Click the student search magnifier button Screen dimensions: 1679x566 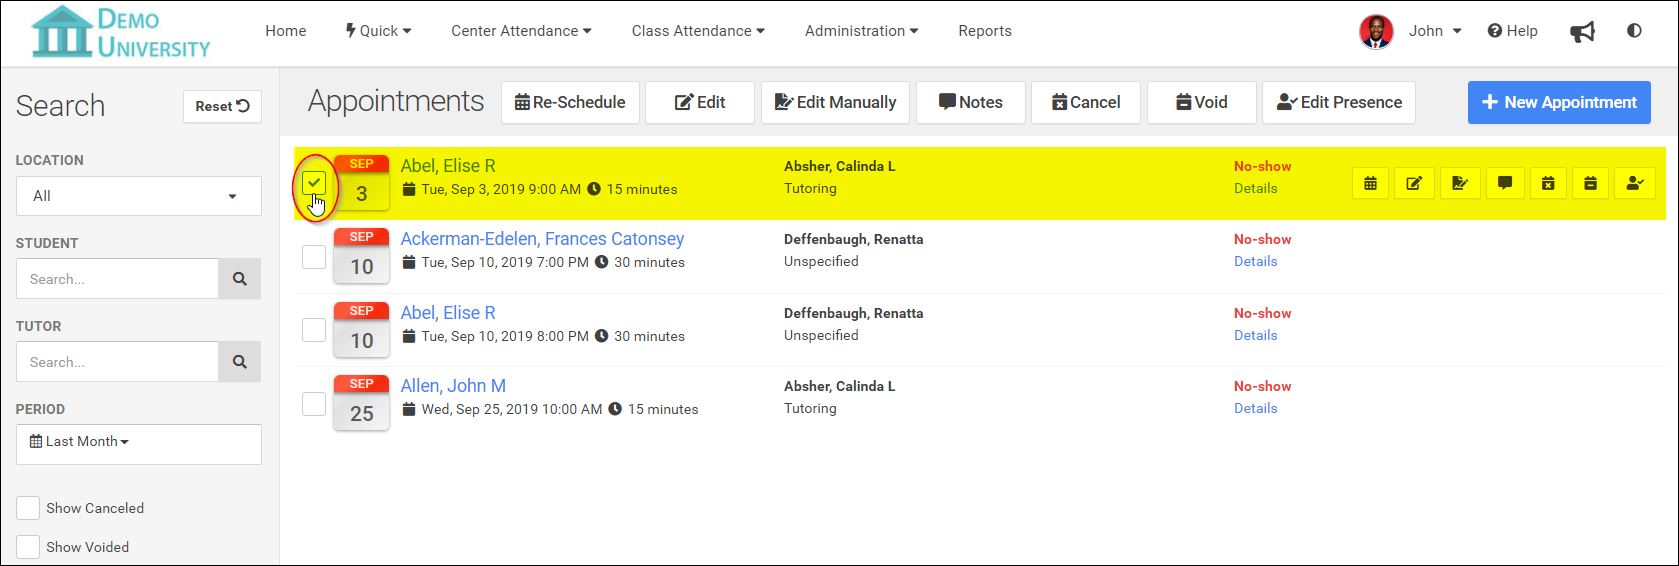[240, 279]
